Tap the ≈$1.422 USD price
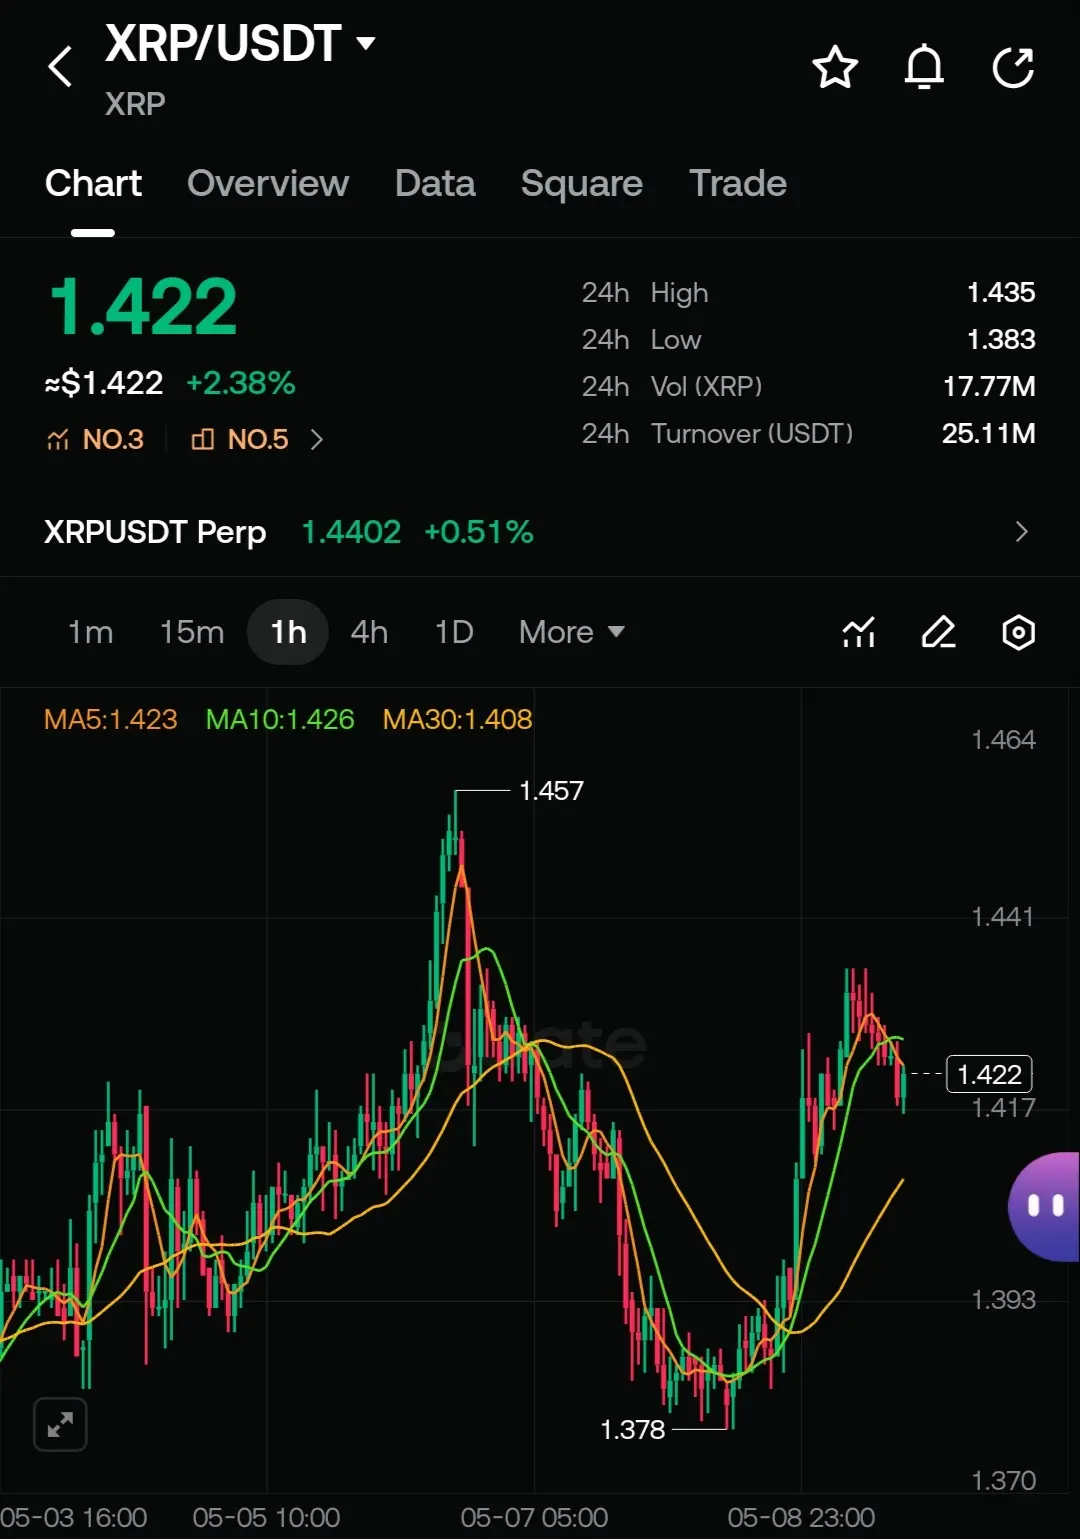The height and width of the screenshot is (1539, 1080). click(x=104, y=383)
